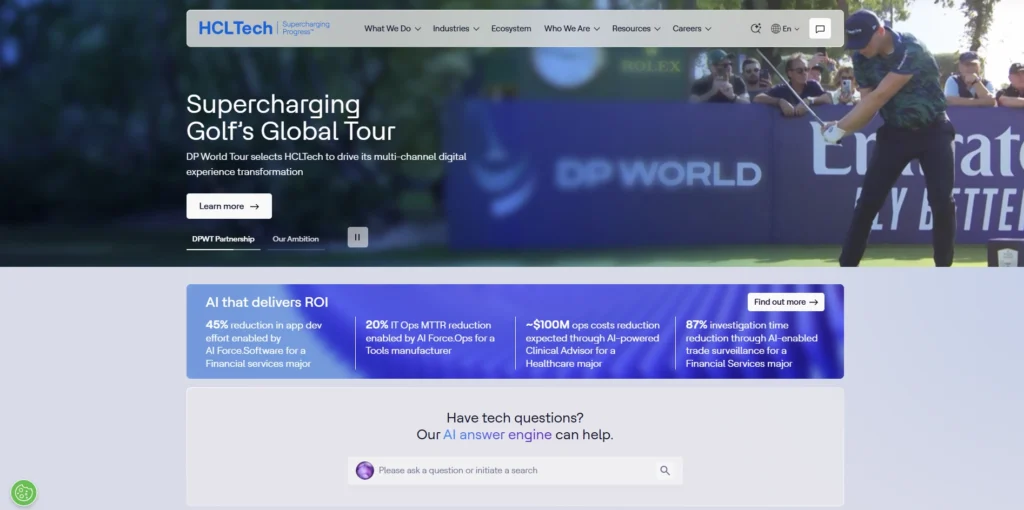Viewport: 1024px width, 510px height.
Task: Click the 87% investigation time reduction stat
Action: tap(752, 344)
